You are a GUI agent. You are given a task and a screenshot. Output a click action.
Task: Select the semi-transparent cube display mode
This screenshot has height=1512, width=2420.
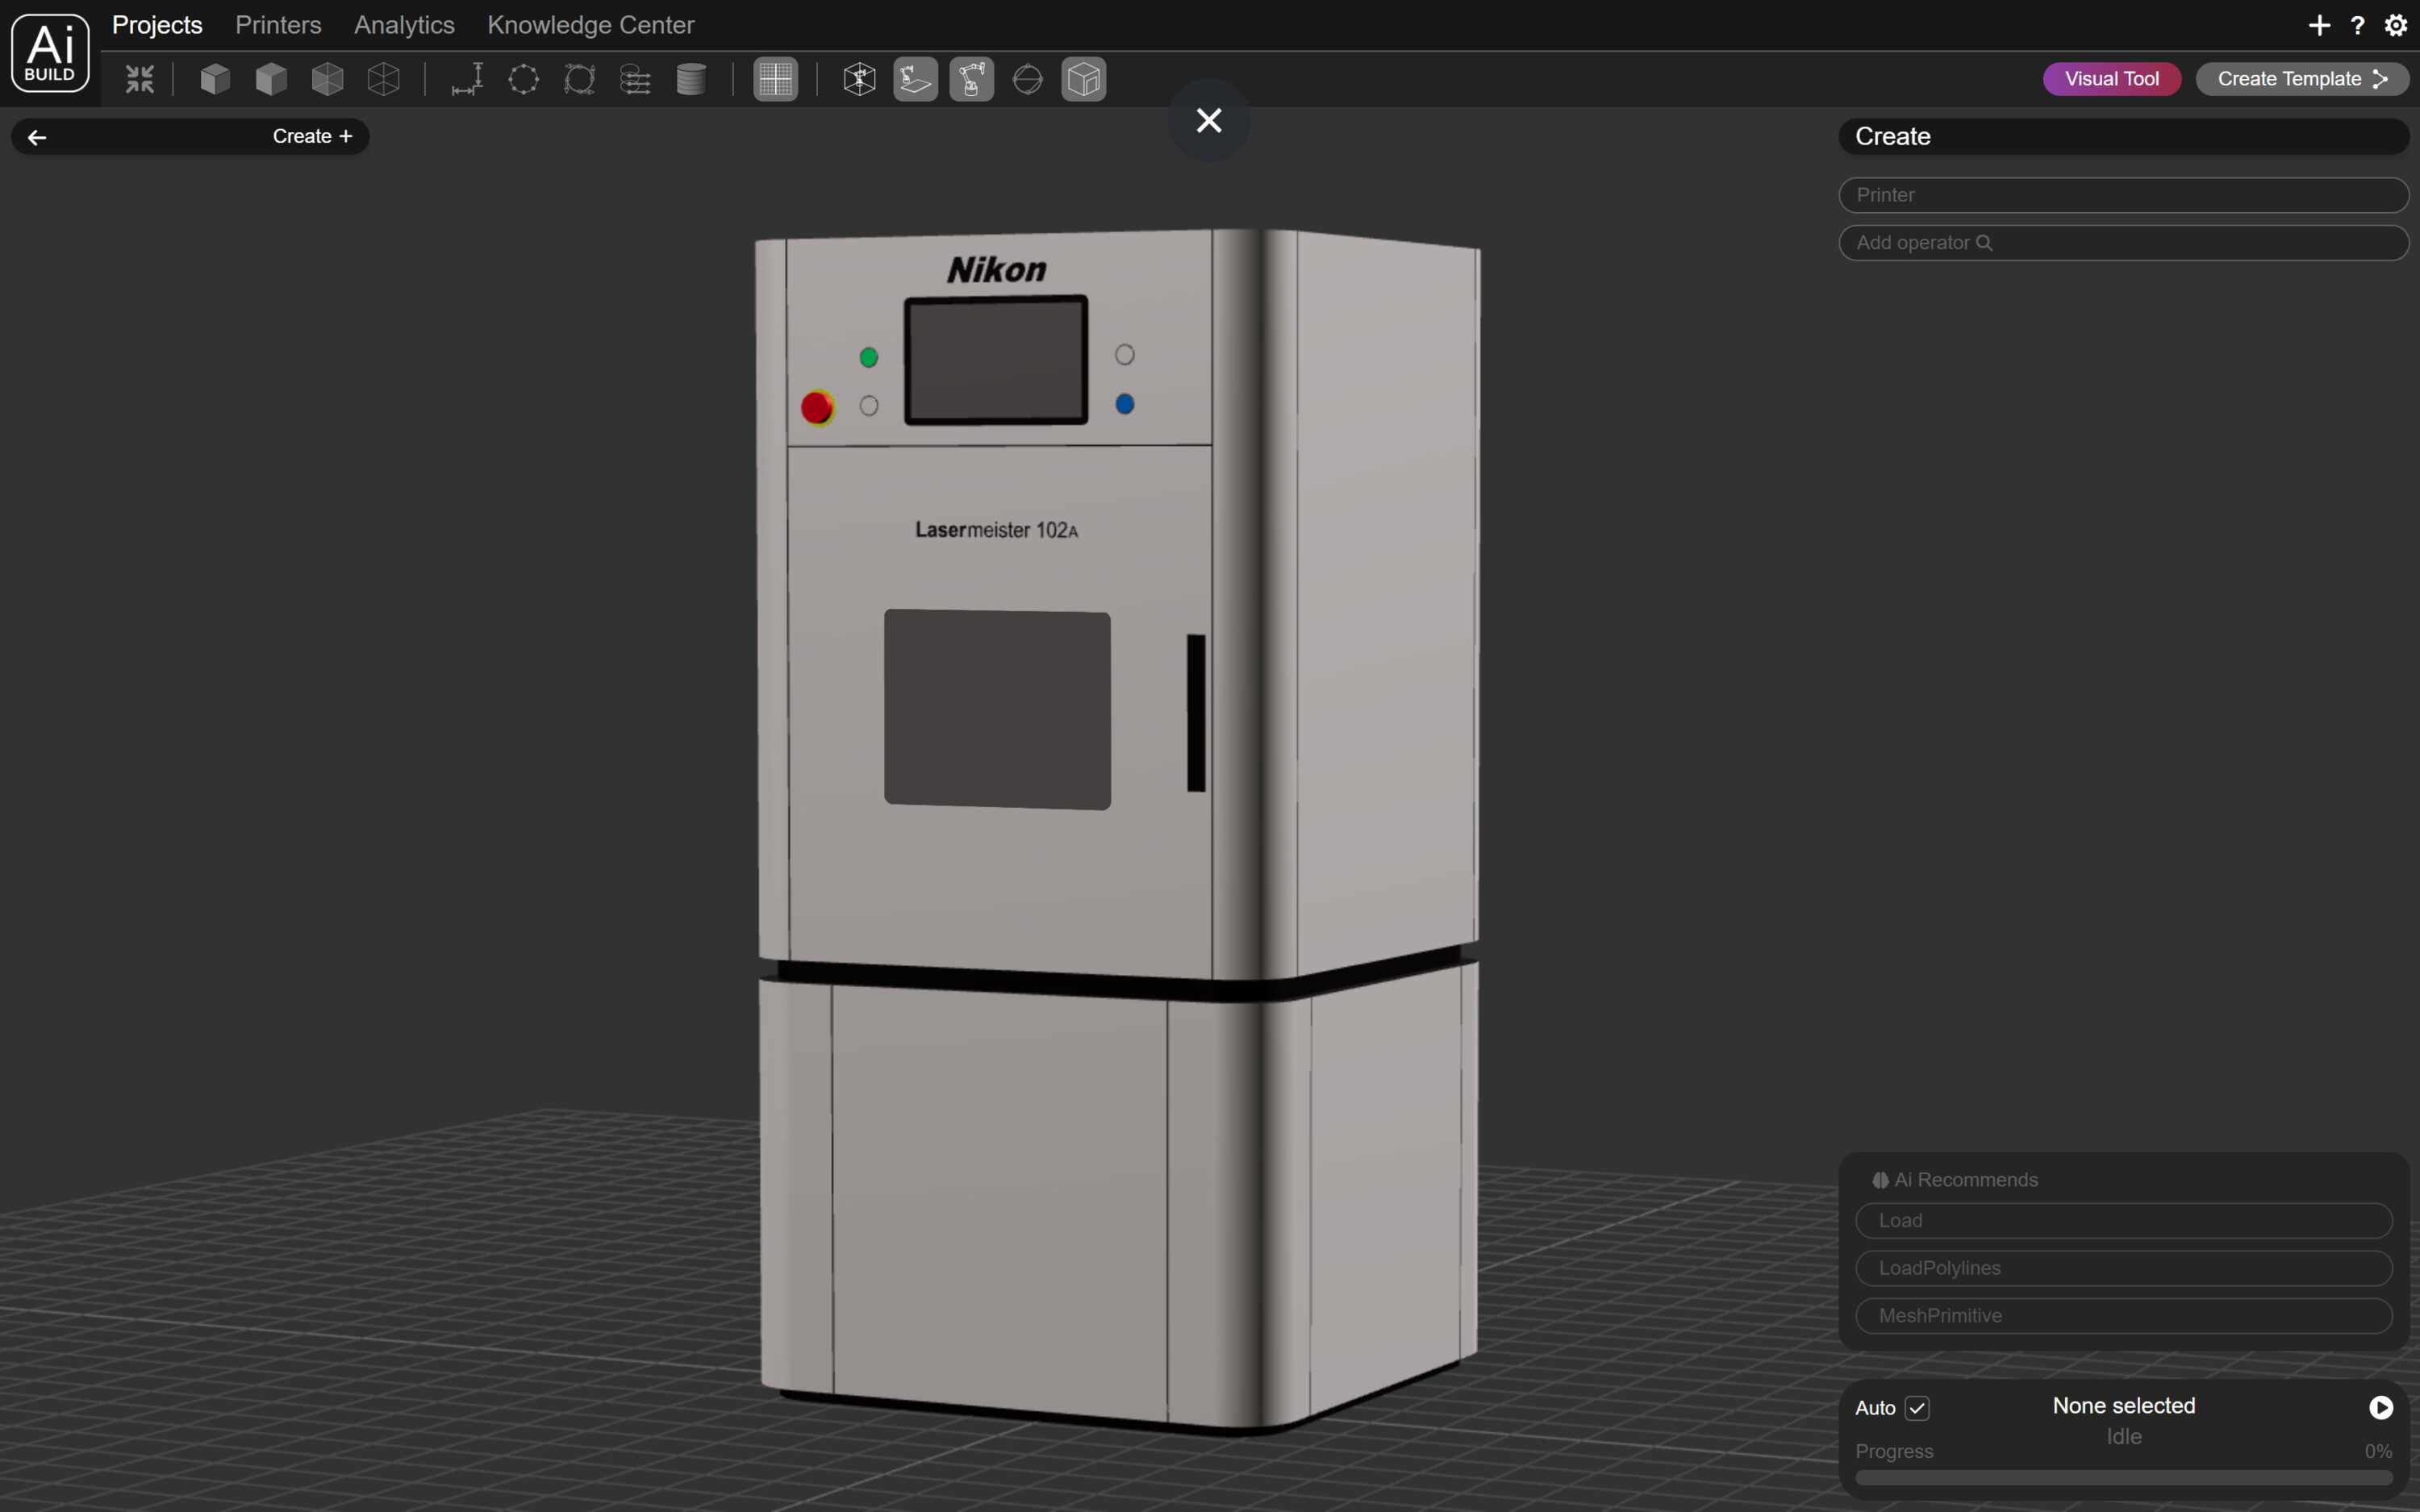pyautogui.click(x=328, y=79)
